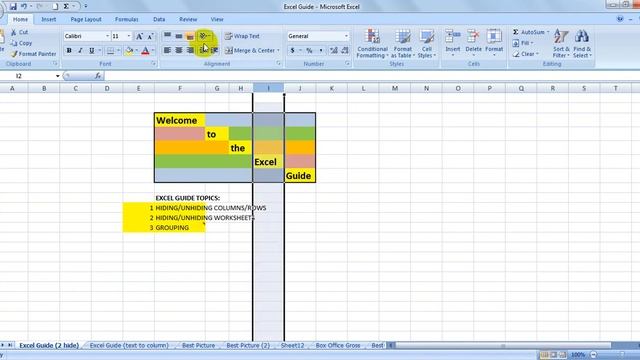
Task: Expand the font size dropdown
Action: 129,36
